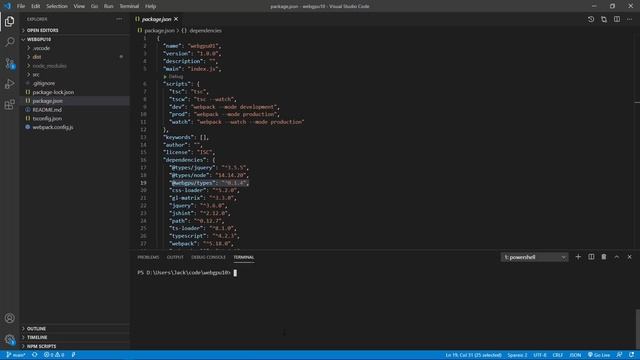Open errors and warnings count in status bar
The image size is (640, 360).
(54, 355)
